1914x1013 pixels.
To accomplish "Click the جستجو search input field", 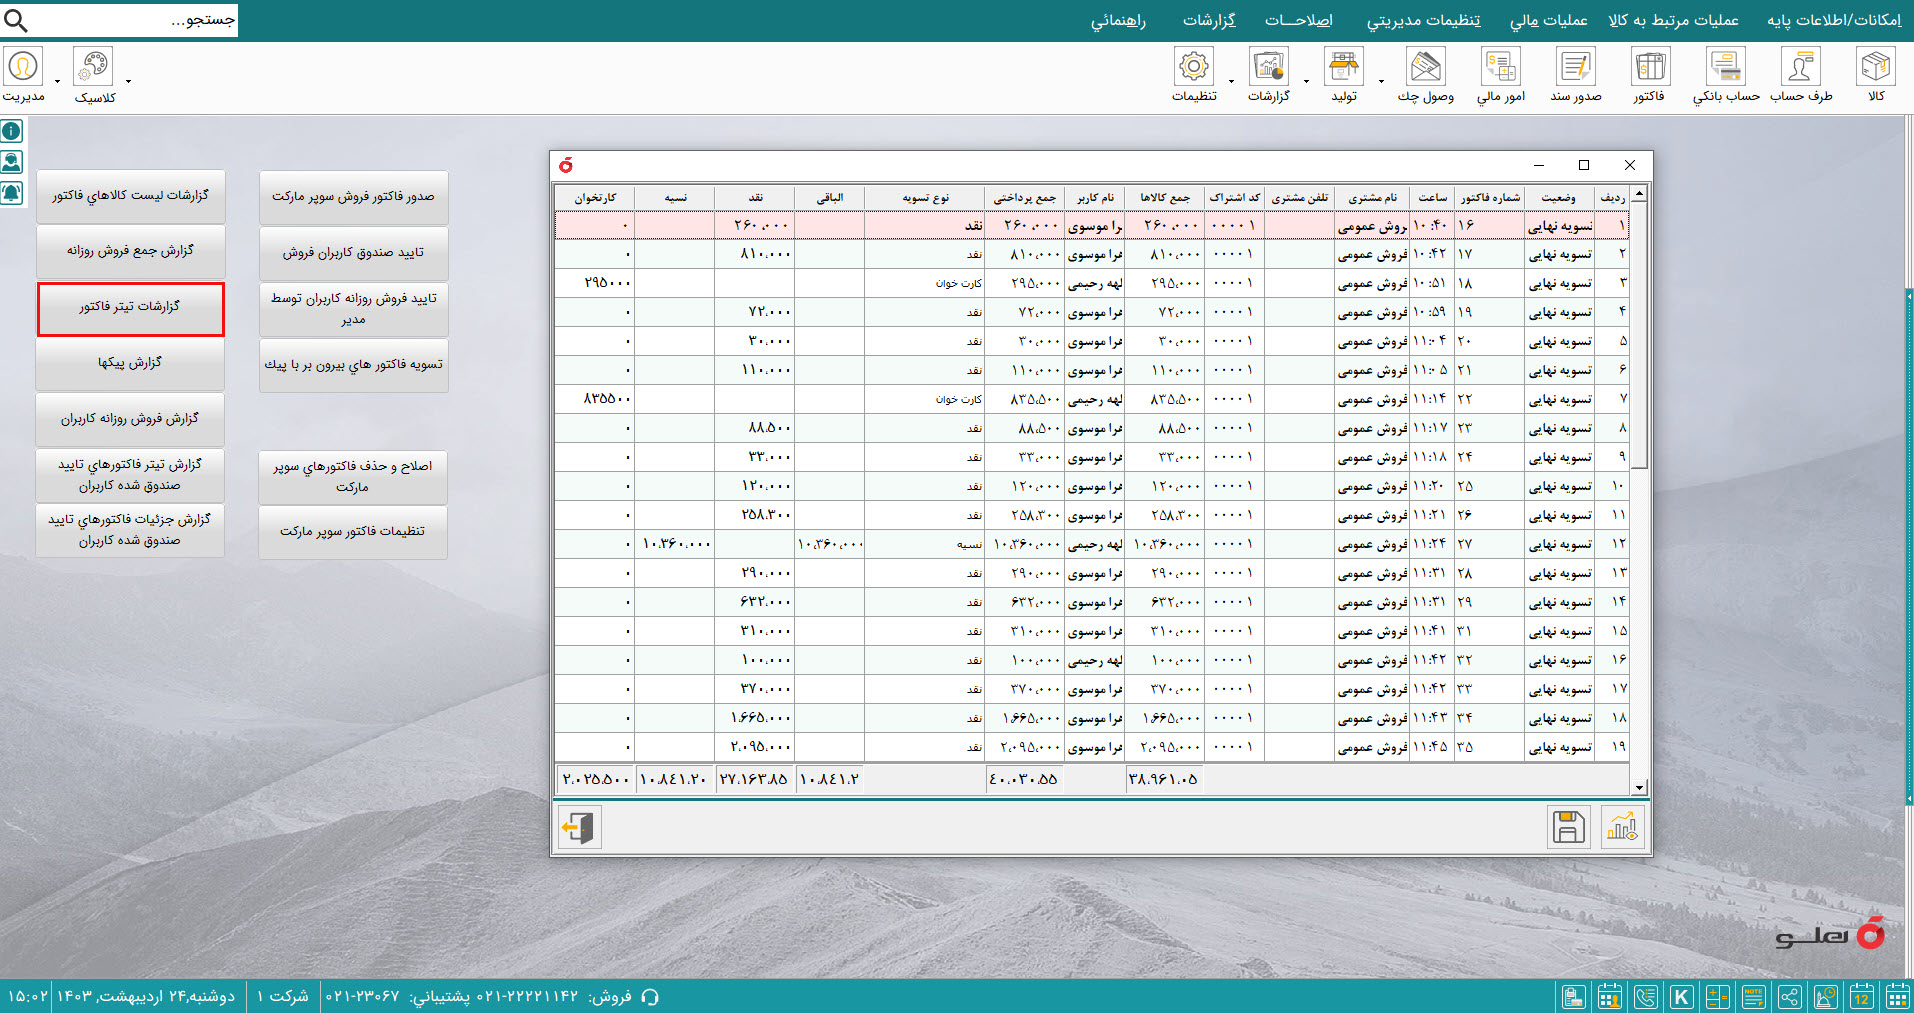I will click(135, 20).
